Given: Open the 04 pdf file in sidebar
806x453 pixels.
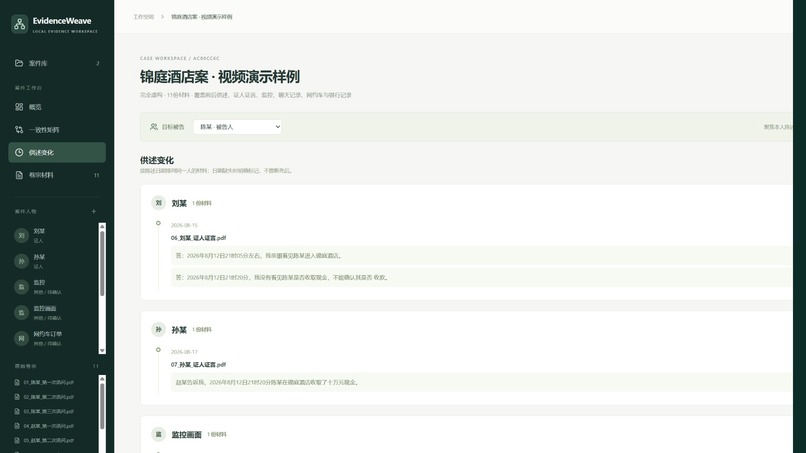Looking at the screenshot, I should 48,426.
